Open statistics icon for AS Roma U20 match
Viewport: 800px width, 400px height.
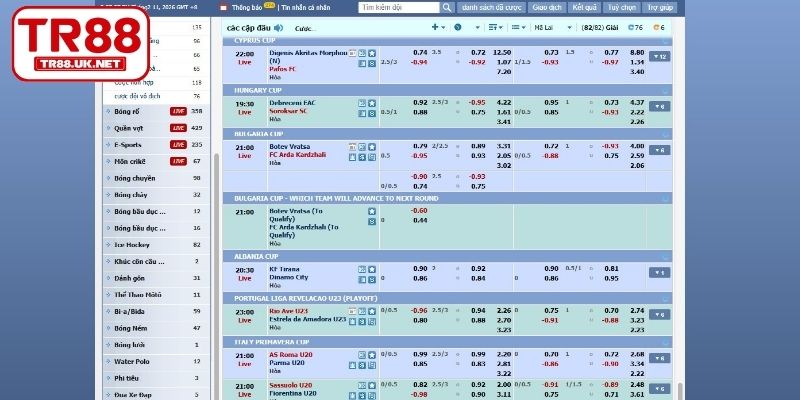[362, 355]
